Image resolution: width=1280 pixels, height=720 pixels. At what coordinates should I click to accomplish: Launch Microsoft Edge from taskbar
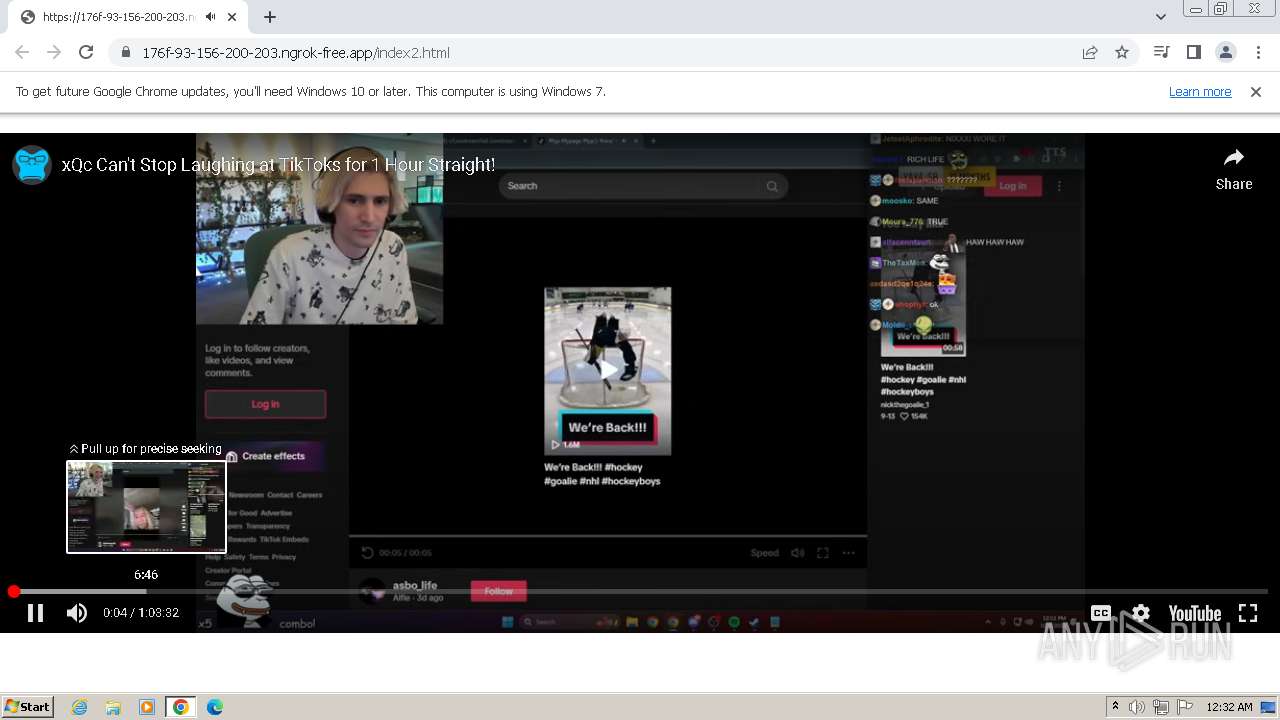point(215,707)
